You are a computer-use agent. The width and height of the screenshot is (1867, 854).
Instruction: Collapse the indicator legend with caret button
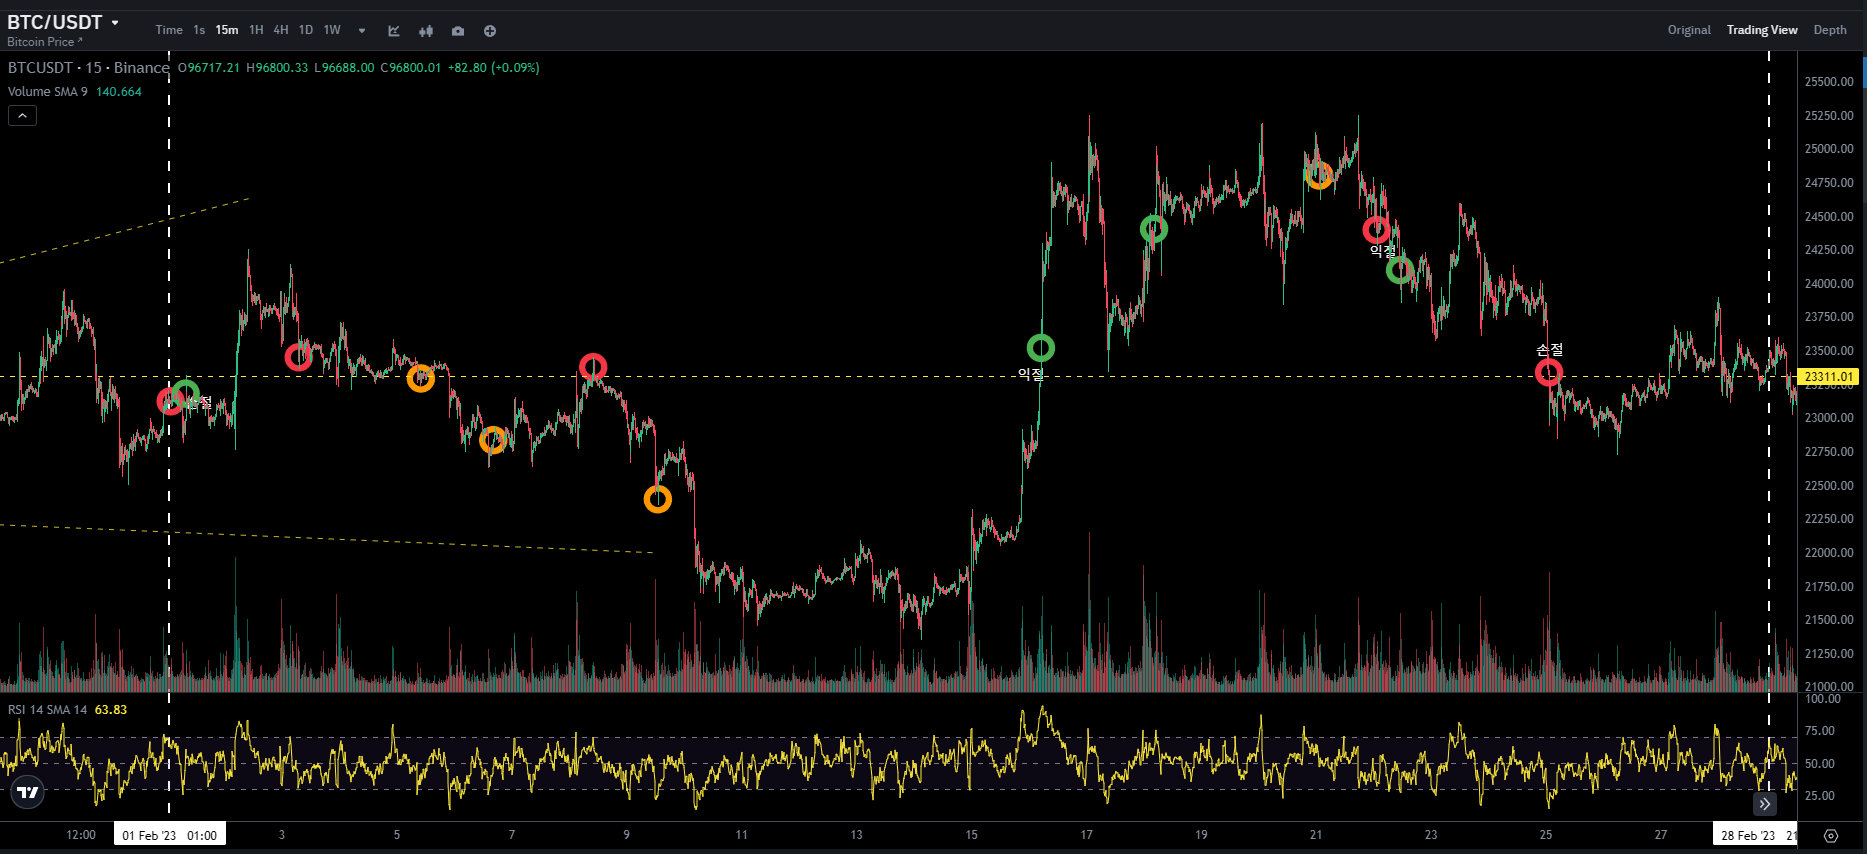pos(22,116)
